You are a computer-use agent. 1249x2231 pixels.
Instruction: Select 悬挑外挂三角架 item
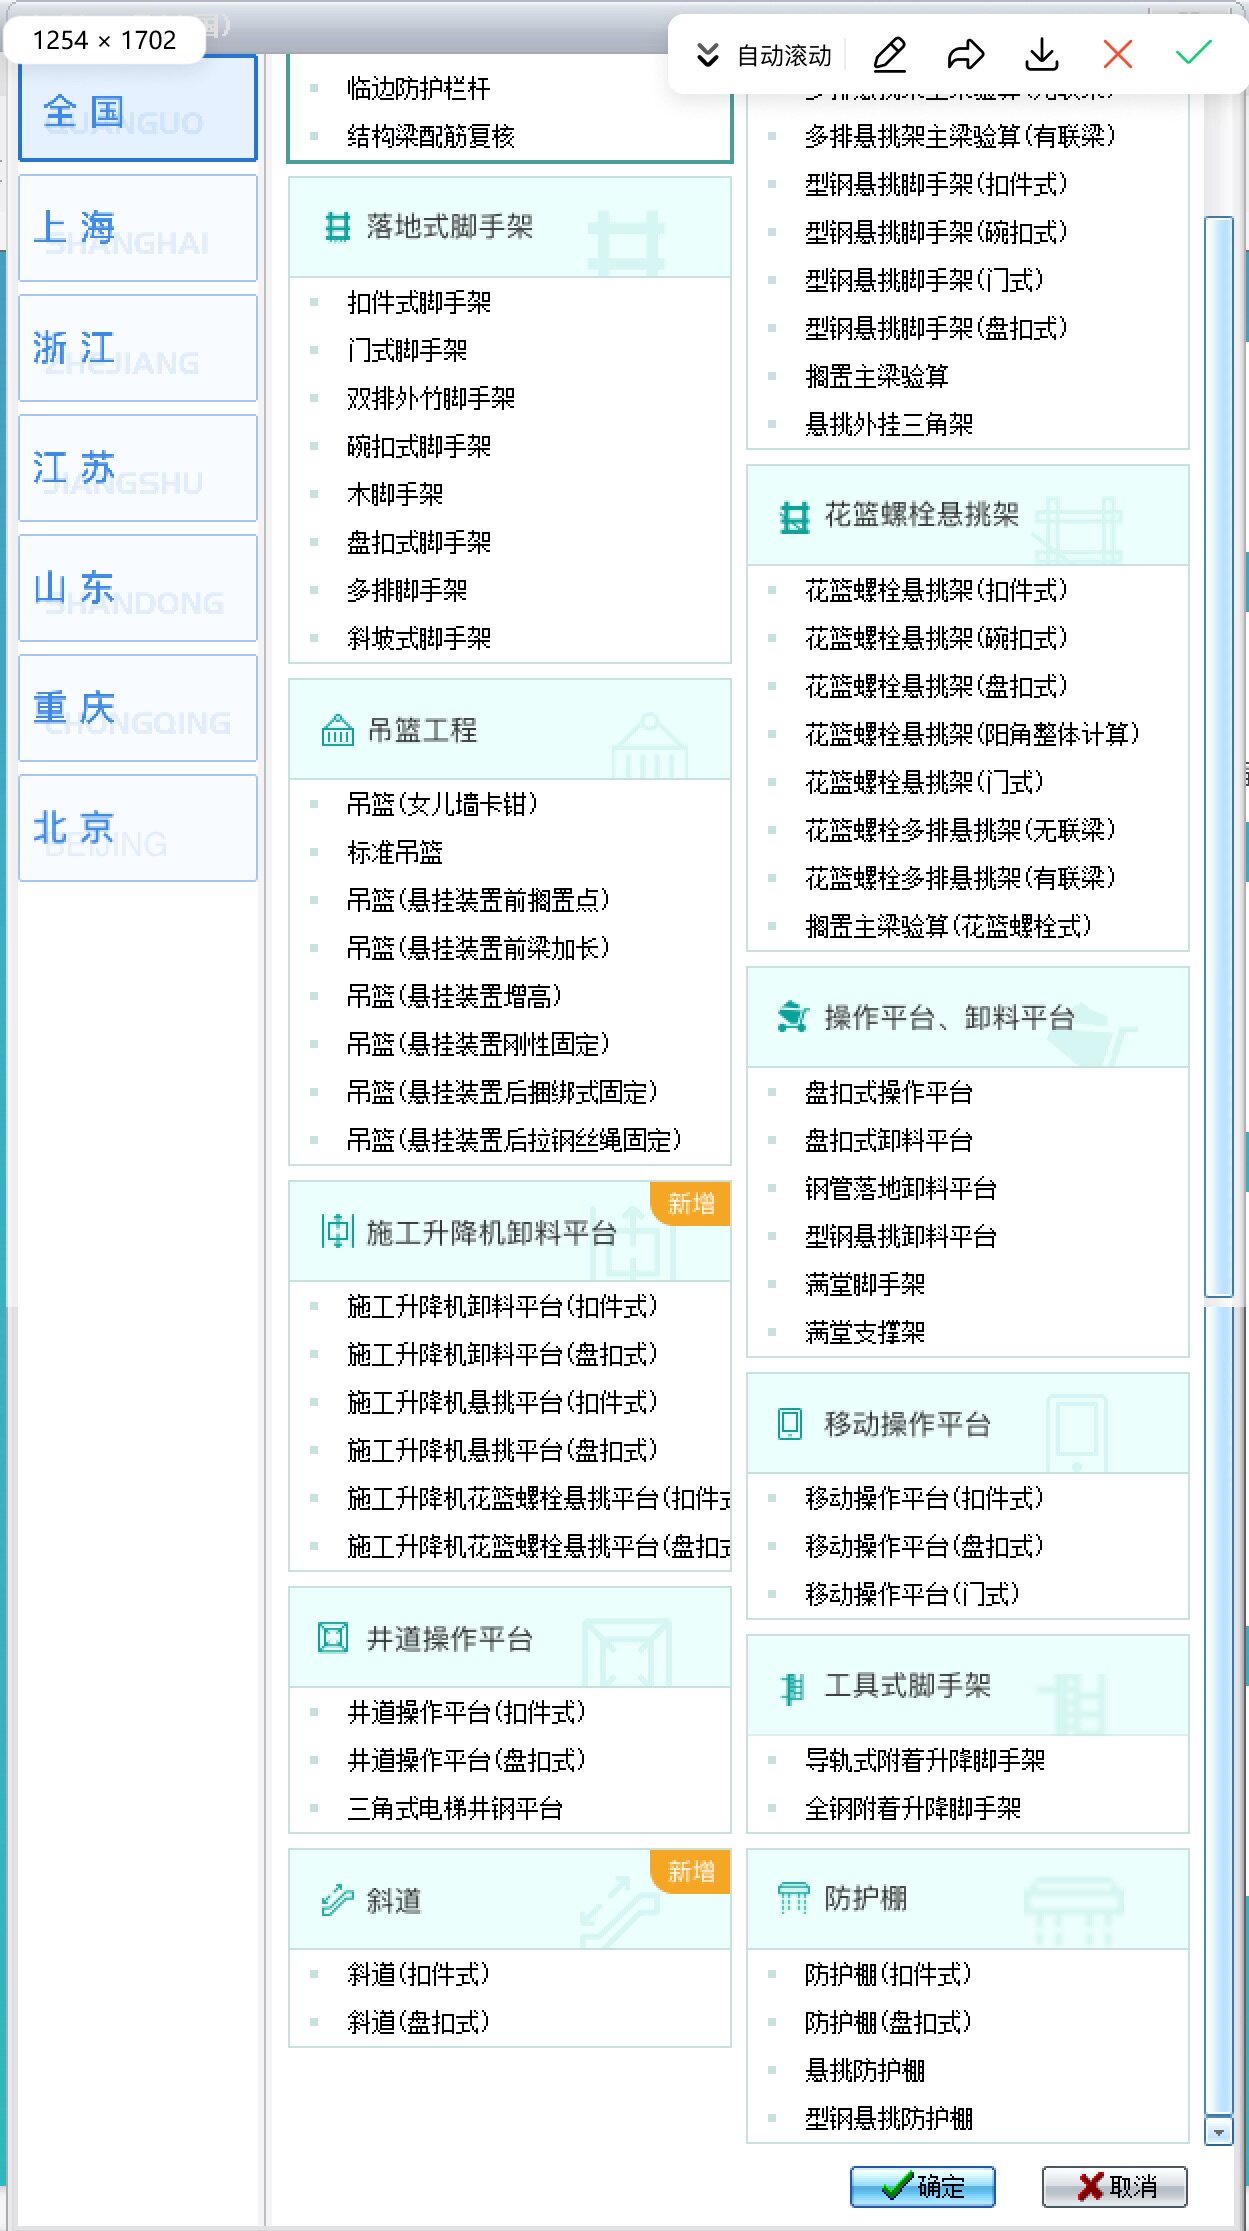tap(889, 425)
